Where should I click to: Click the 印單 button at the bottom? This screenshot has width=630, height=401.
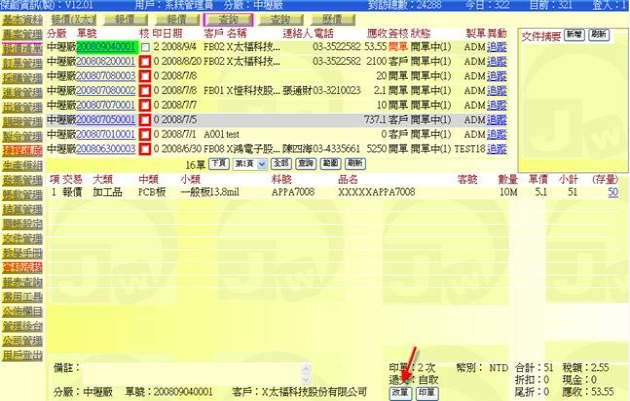click(x=427, y=393)
